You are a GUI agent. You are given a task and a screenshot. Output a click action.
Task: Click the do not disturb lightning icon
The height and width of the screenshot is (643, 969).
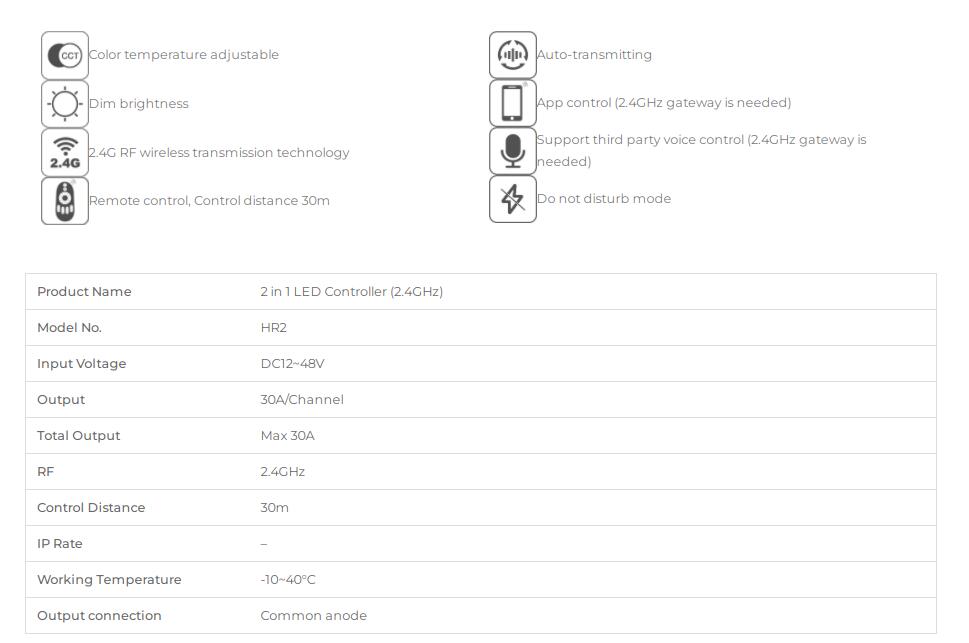click(x=513, y=199)
